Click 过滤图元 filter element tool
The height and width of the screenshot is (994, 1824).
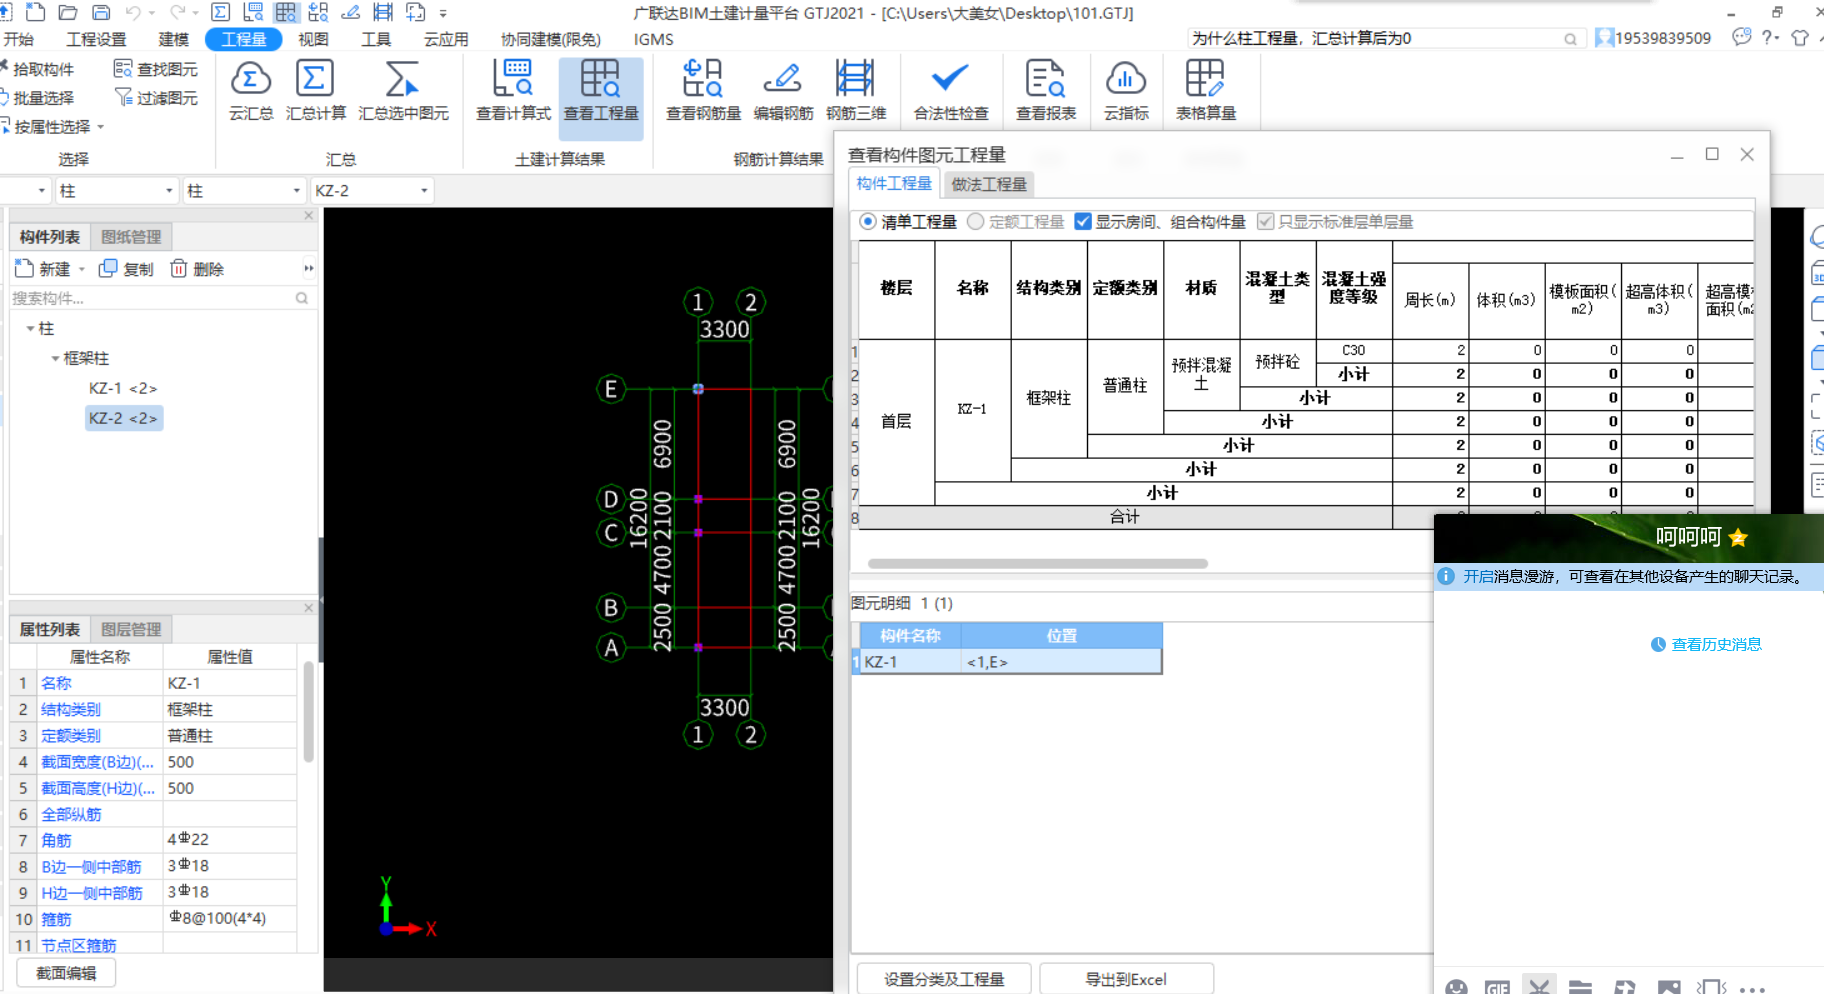tap(156, 98)
